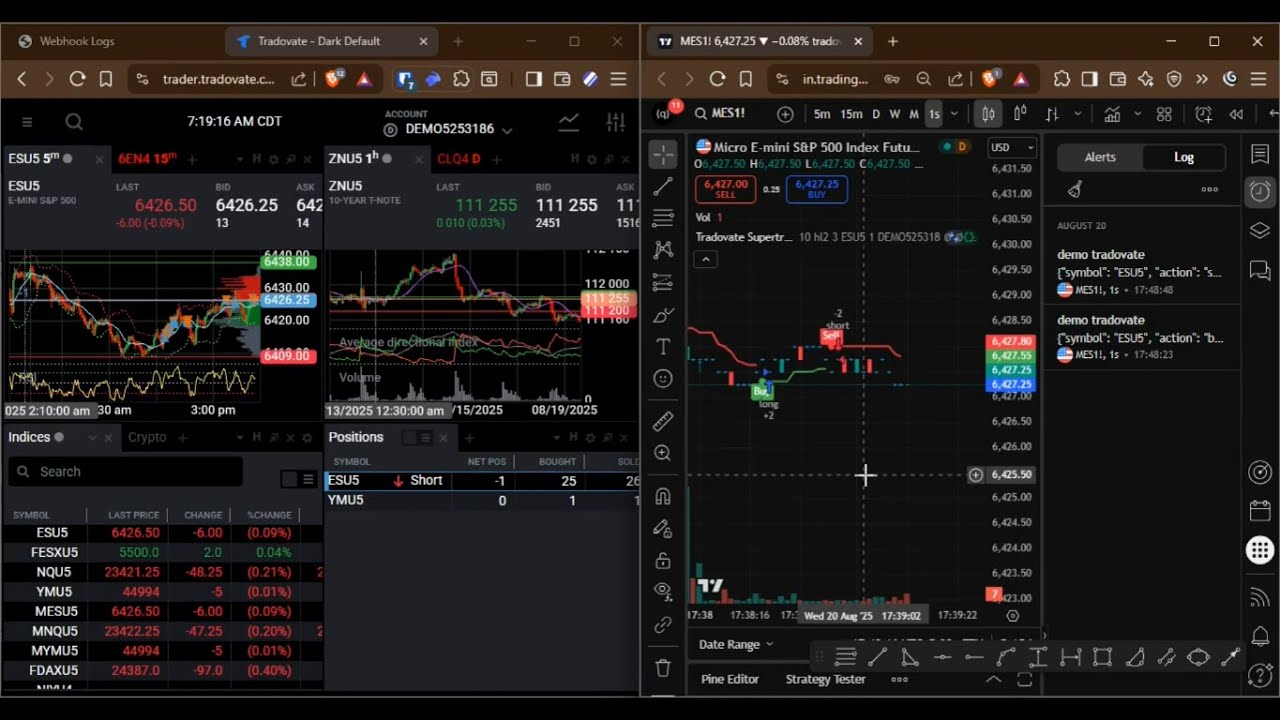Open the notifications bell icon in TradingView

coord(1260,636)
